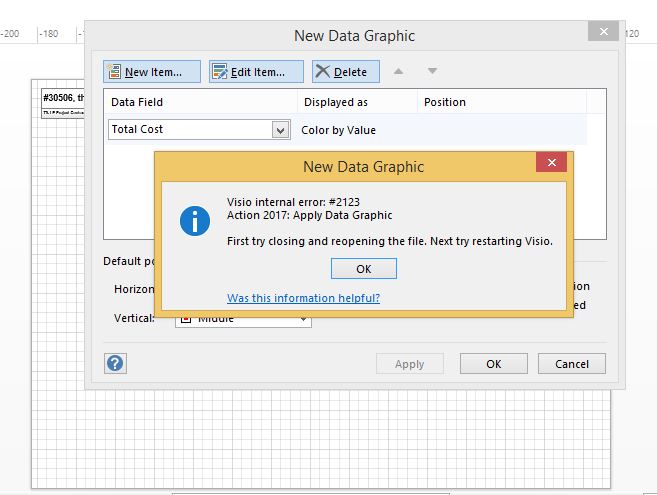Select the 'Color by Value' cell
Screen dimensions: 657x495
click(339, 130)
